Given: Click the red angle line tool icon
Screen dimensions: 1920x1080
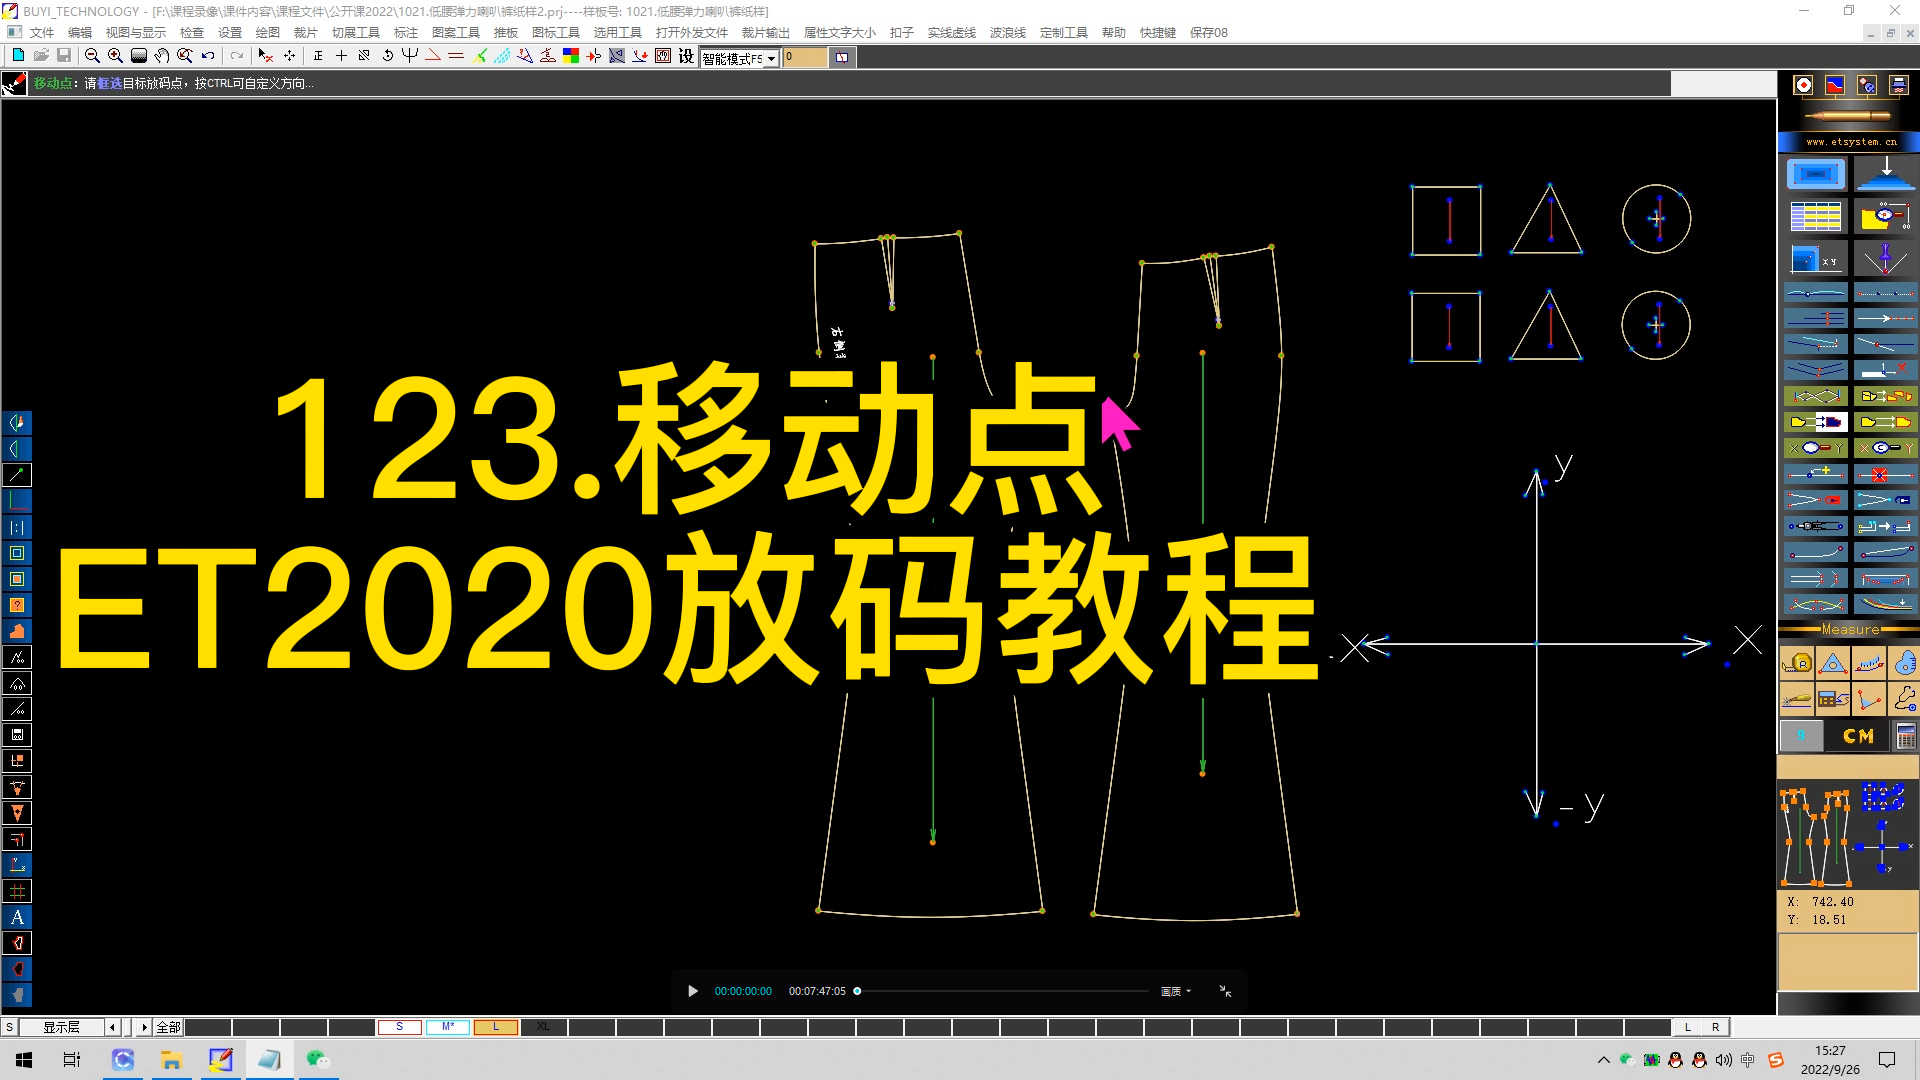Looking at the screenshot, I should (433, 56).
